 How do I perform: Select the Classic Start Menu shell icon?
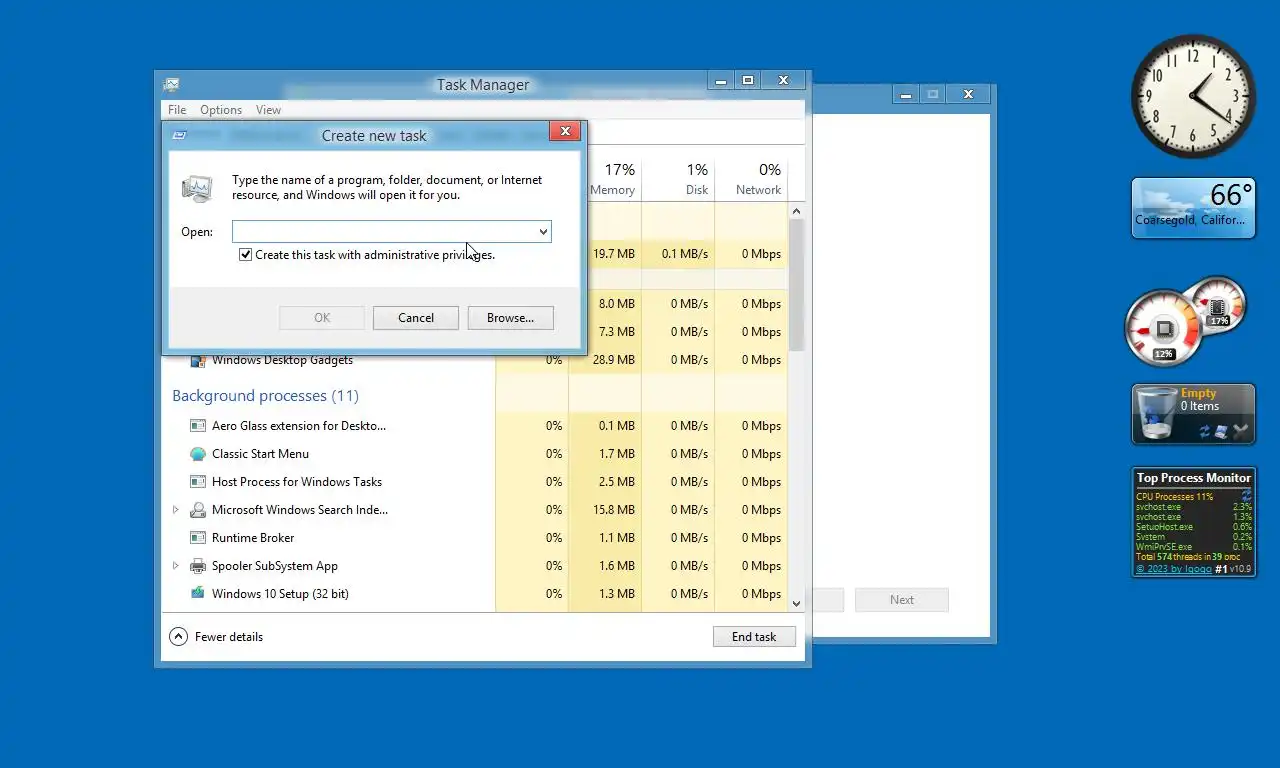198,454
